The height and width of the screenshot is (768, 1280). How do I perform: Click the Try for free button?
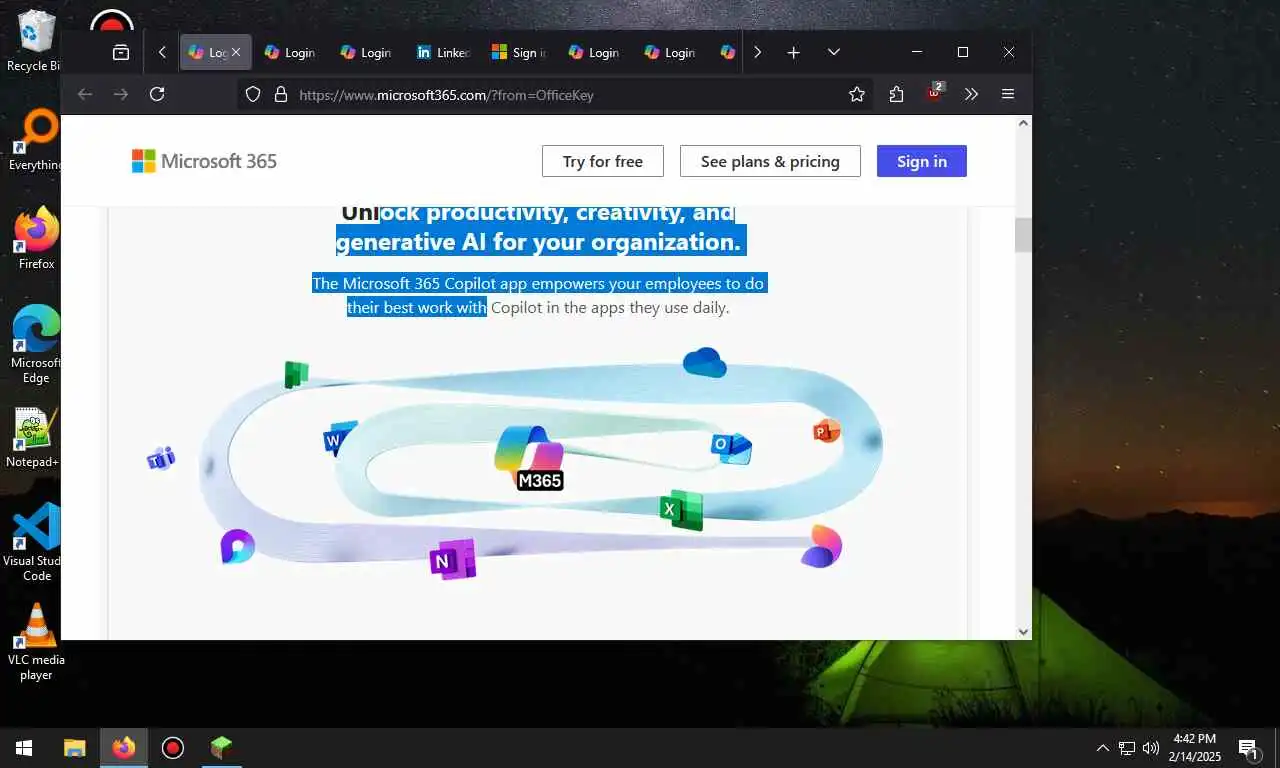click(x=603, y=161)
